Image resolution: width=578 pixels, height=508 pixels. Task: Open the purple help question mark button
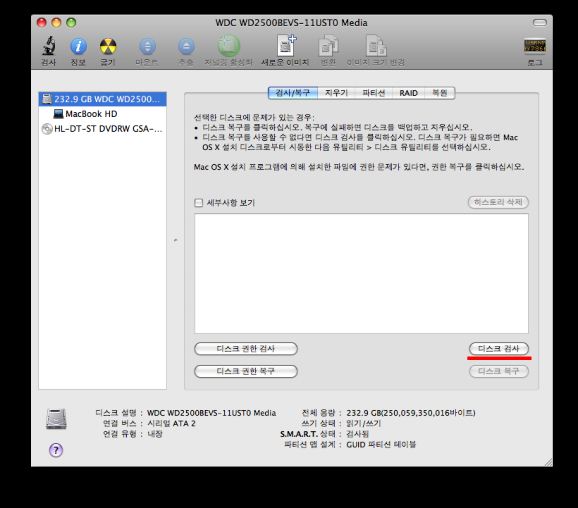point(56,450)
